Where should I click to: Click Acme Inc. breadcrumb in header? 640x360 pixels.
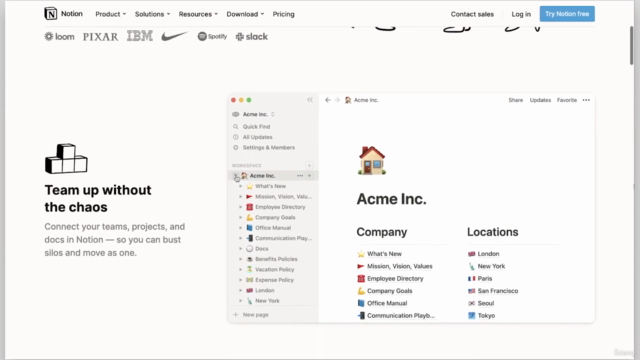362,100
